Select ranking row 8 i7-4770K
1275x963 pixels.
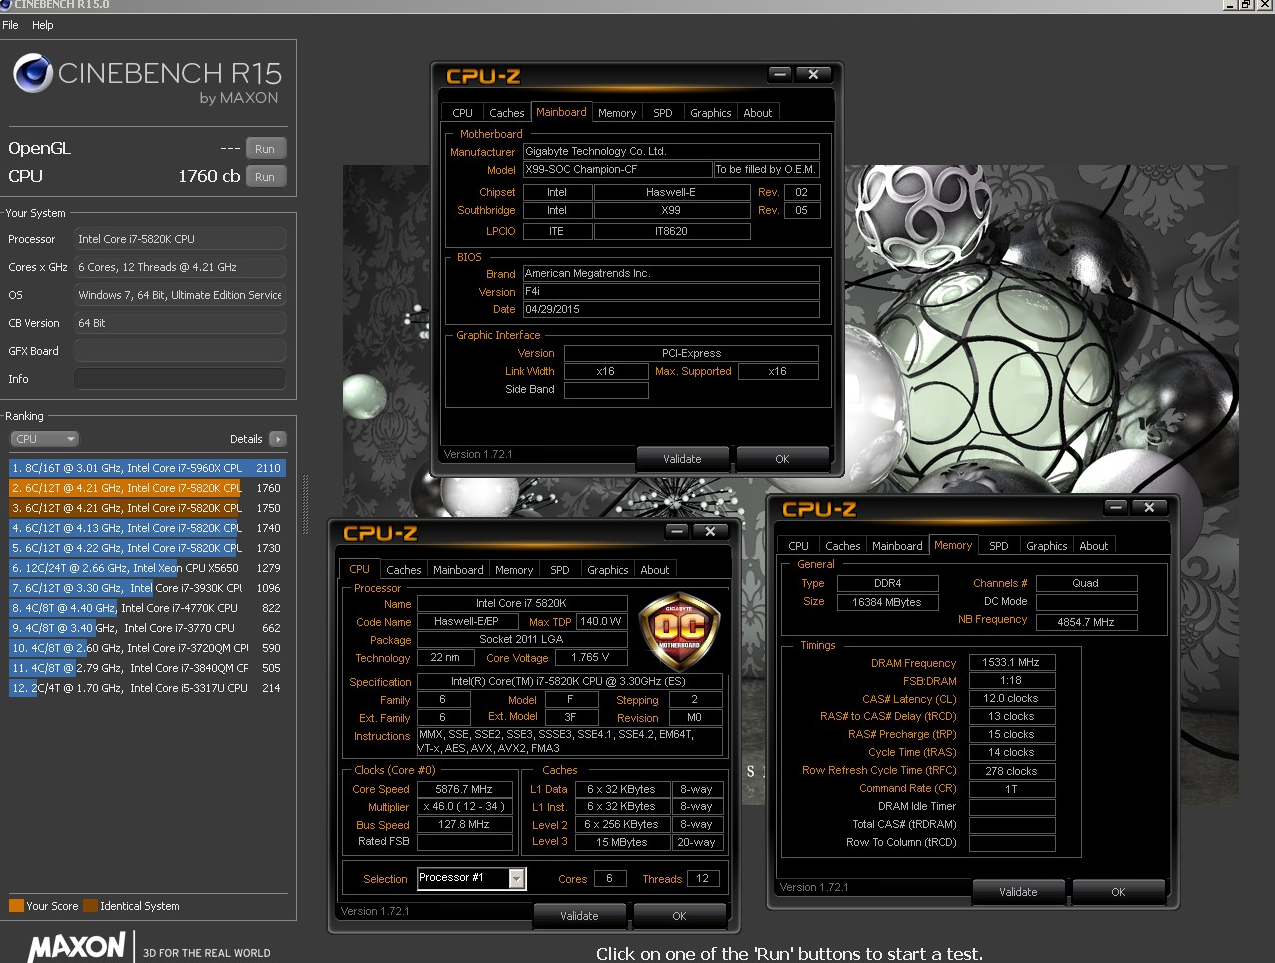[x=147, y=608]
